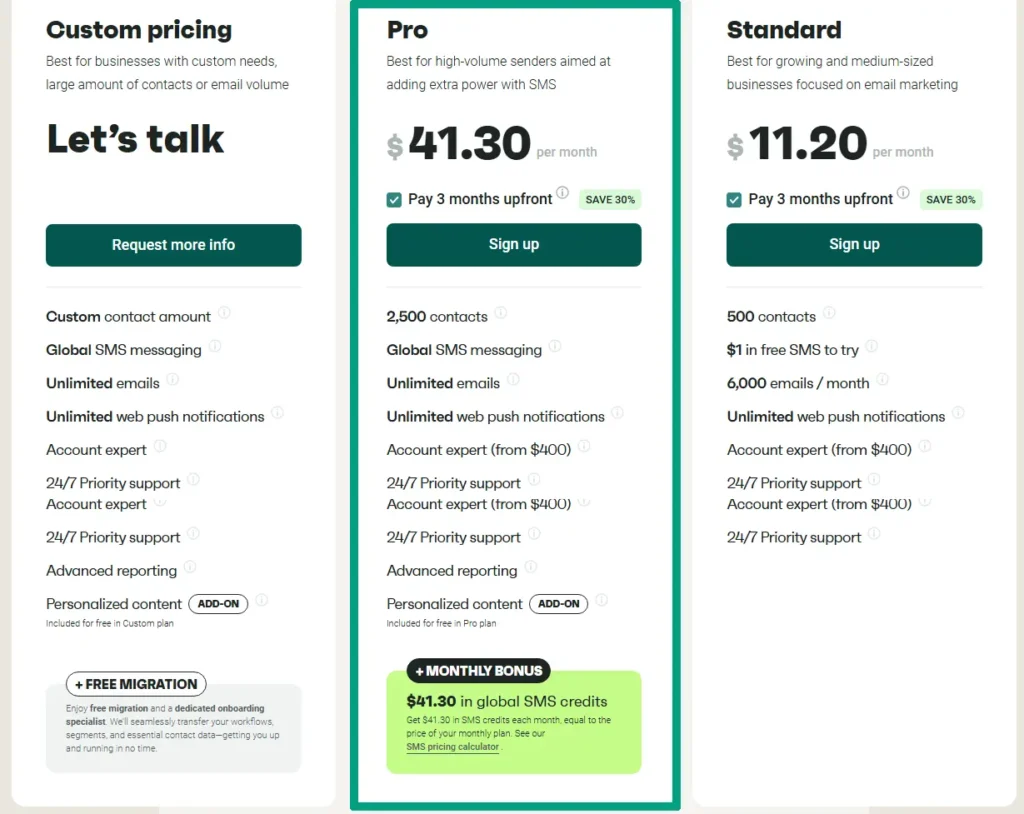Click info icon beside Standard Unlimited web push notifications

point(958,413)
